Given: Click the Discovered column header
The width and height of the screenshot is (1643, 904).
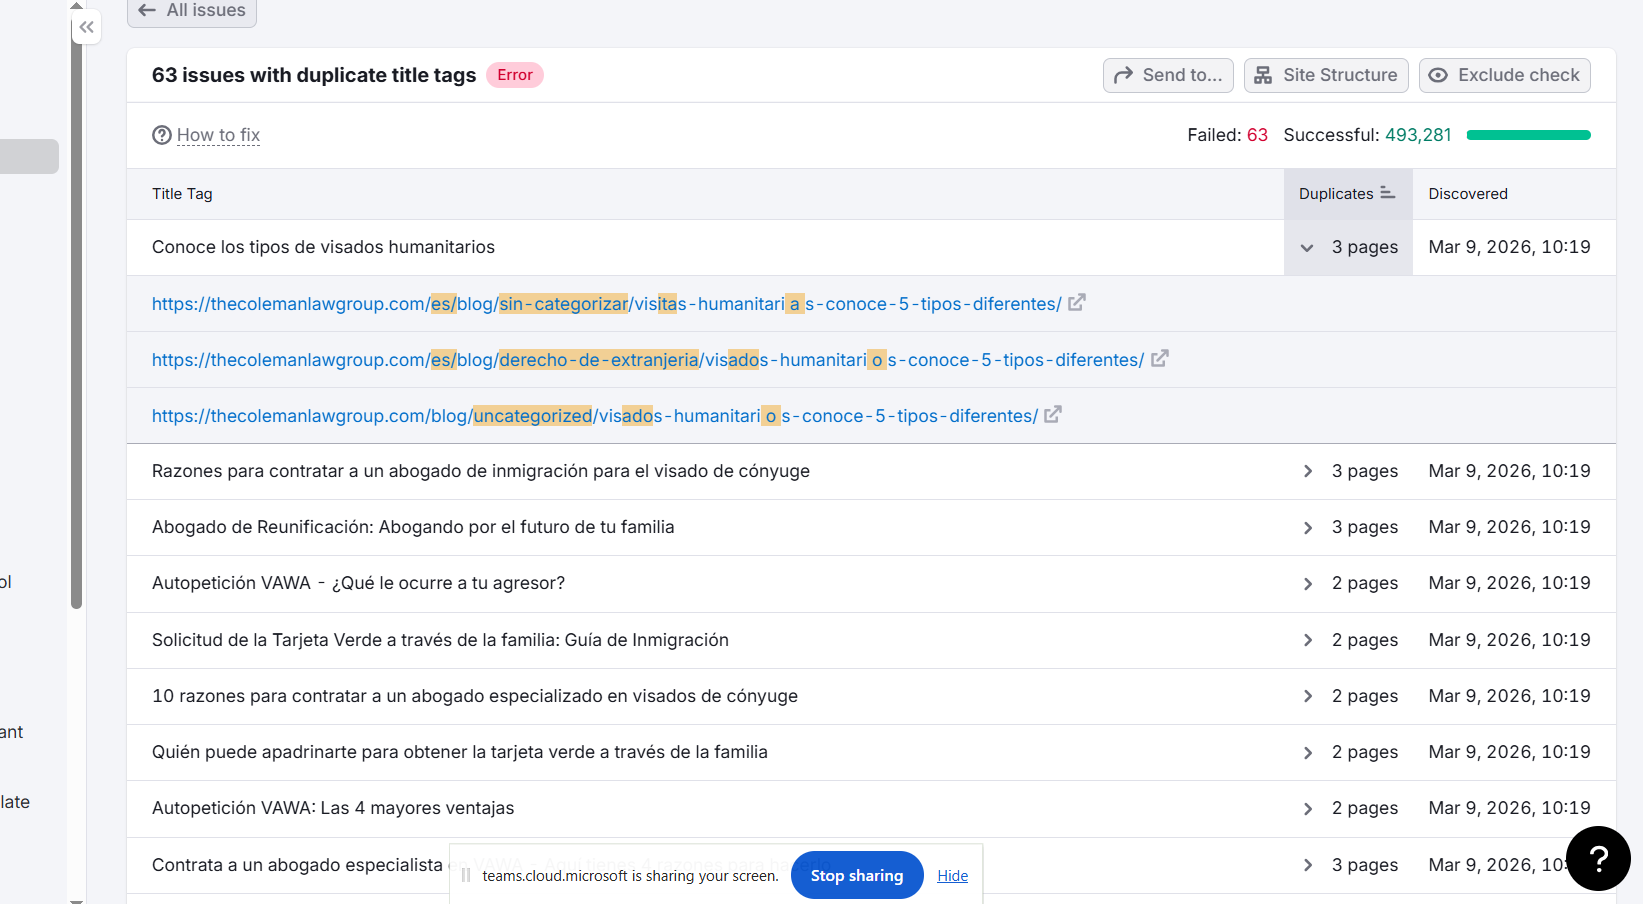Looking at the screenshot, I should coord(1467,194).
